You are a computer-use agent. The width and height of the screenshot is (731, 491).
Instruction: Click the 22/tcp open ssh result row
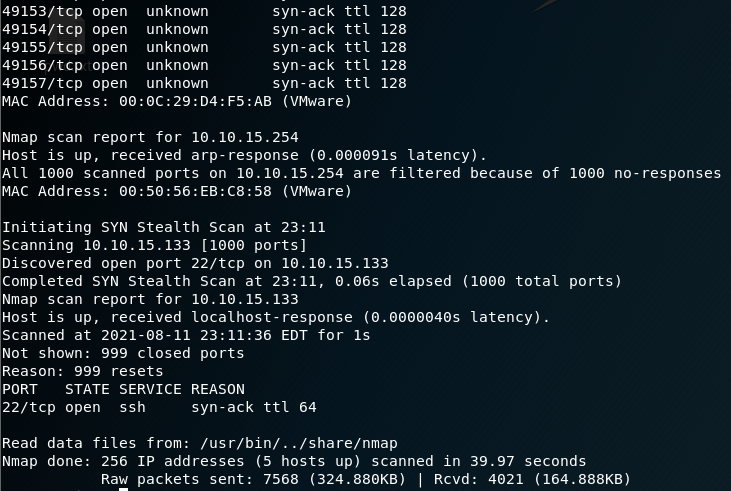click(x=159, y=407)
